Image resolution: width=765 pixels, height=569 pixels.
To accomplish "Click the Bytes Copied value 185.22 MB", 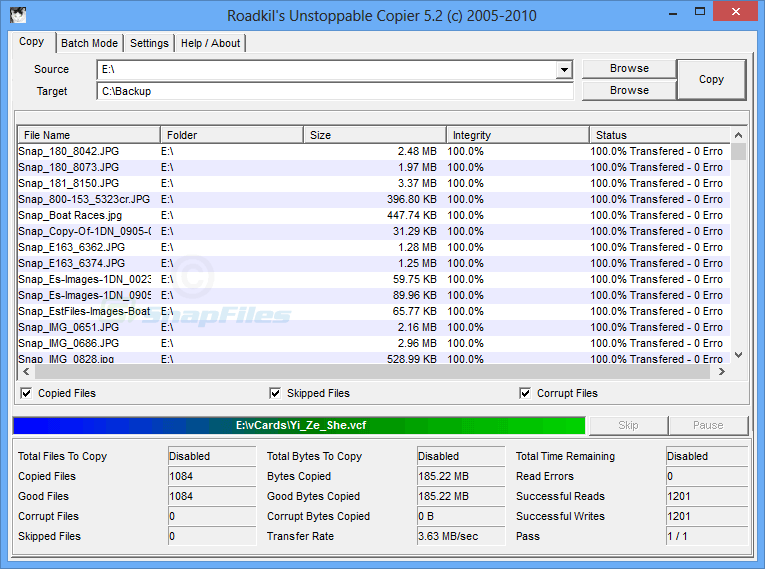I will point(461,476).
